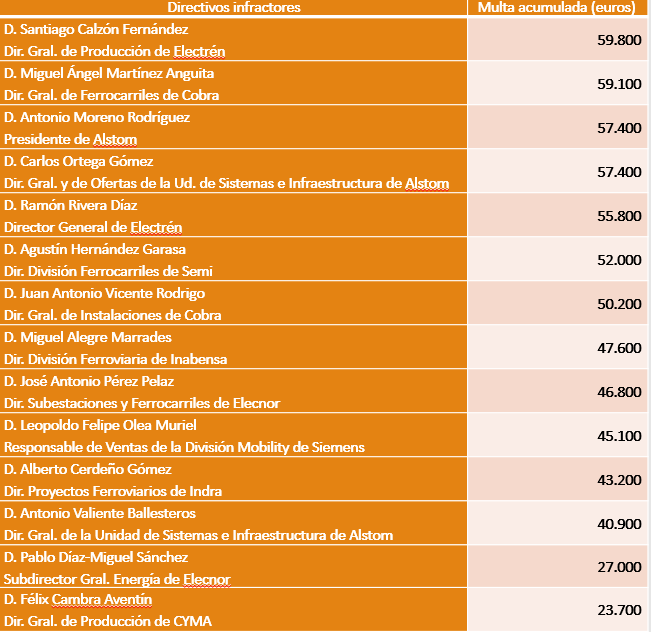Select the fine amount 52.000
This screenshot has height=632, width=651.
[619, 260]
